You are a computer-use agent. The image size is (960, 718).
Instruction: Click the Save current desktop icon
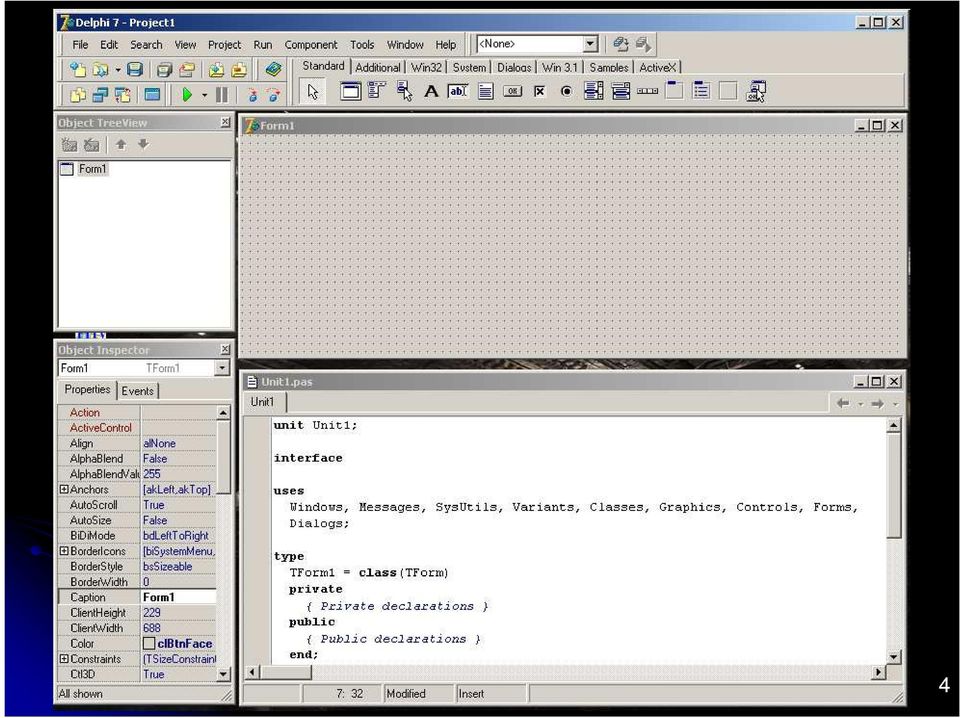(621, 44)
